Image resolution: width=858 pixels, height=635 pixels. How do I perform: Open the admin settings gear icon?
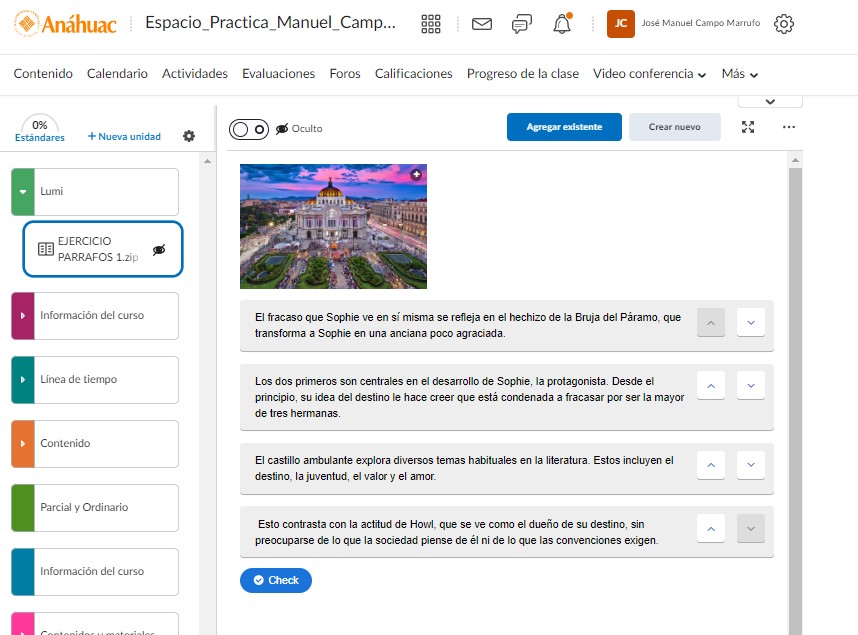coord(784,24)
